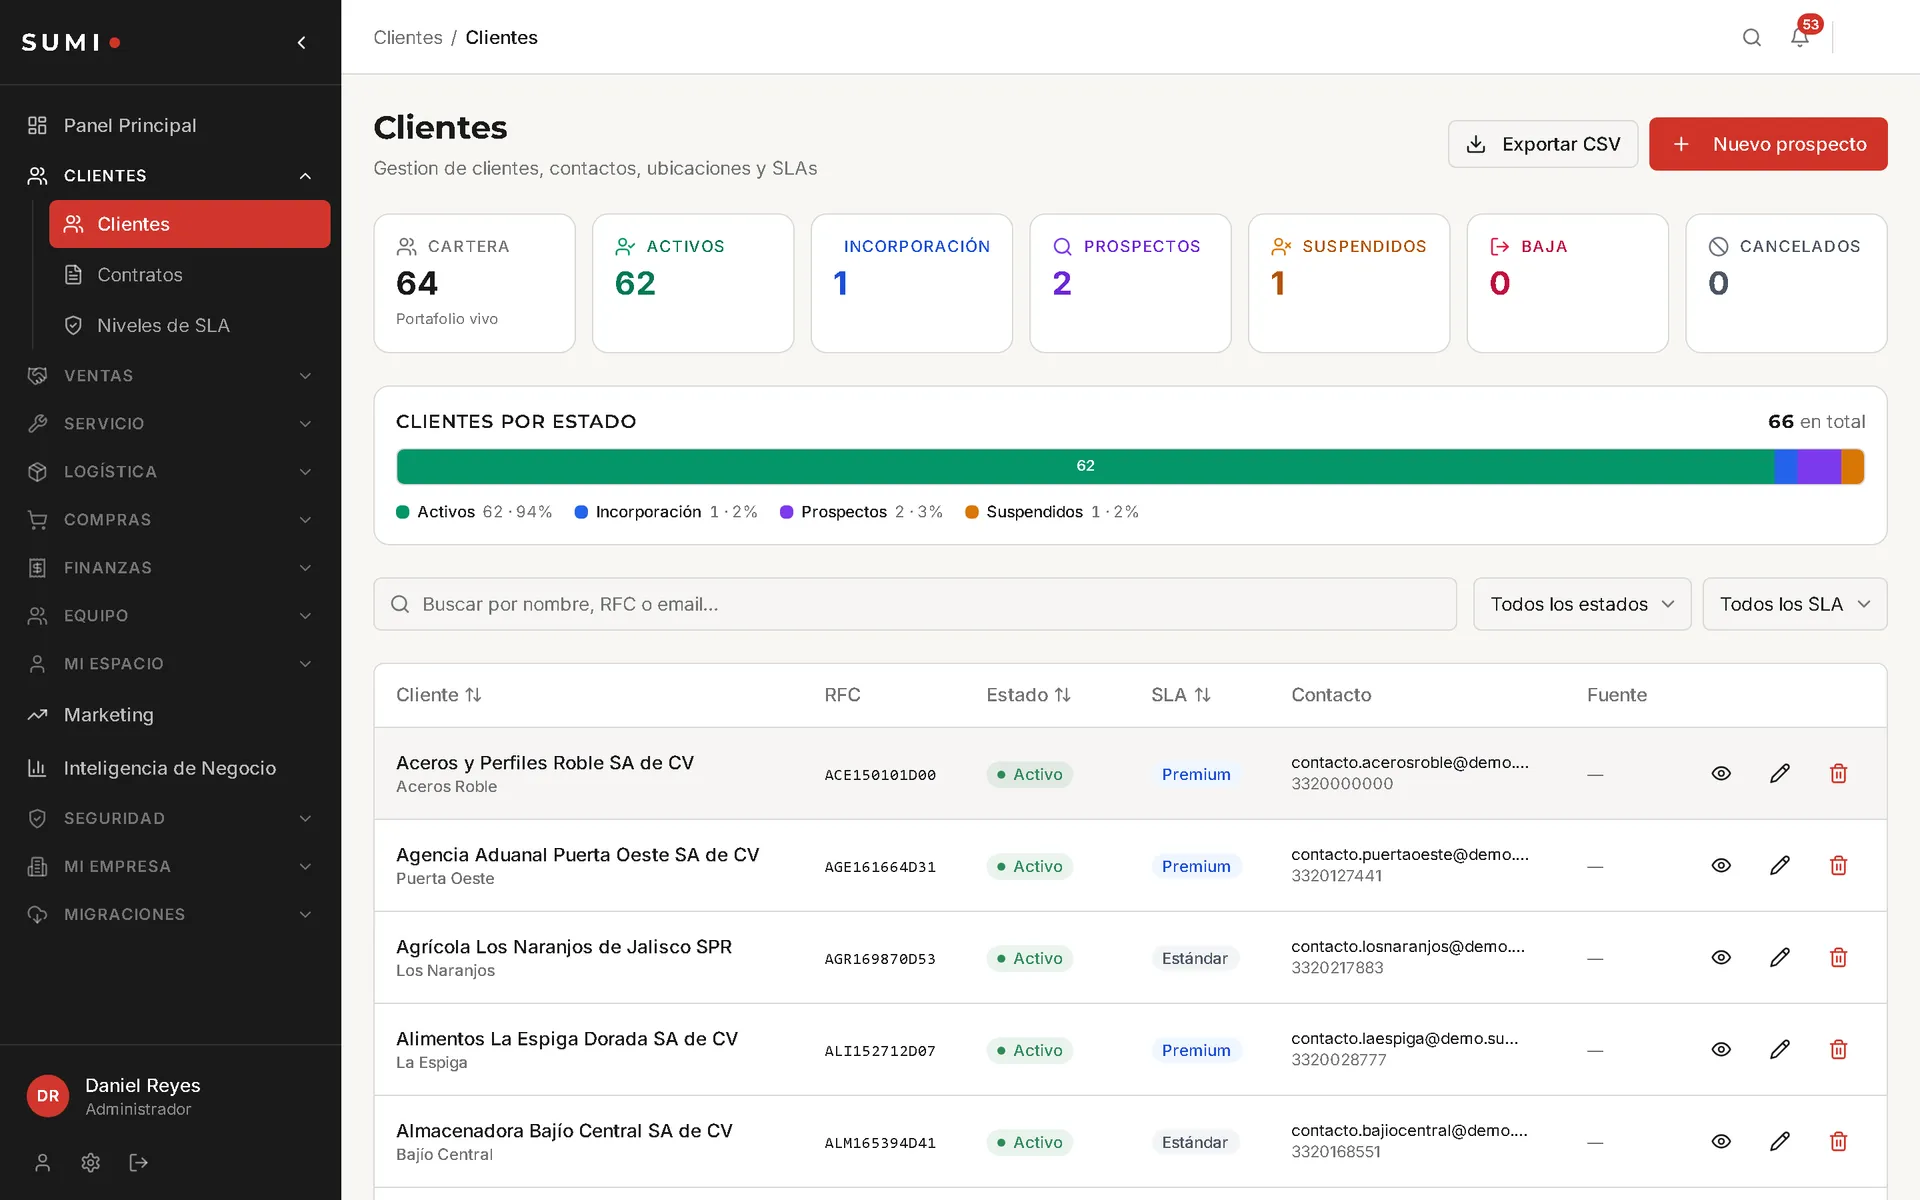Open the Todos los estados filter dropdown

tap(1582, 604)
